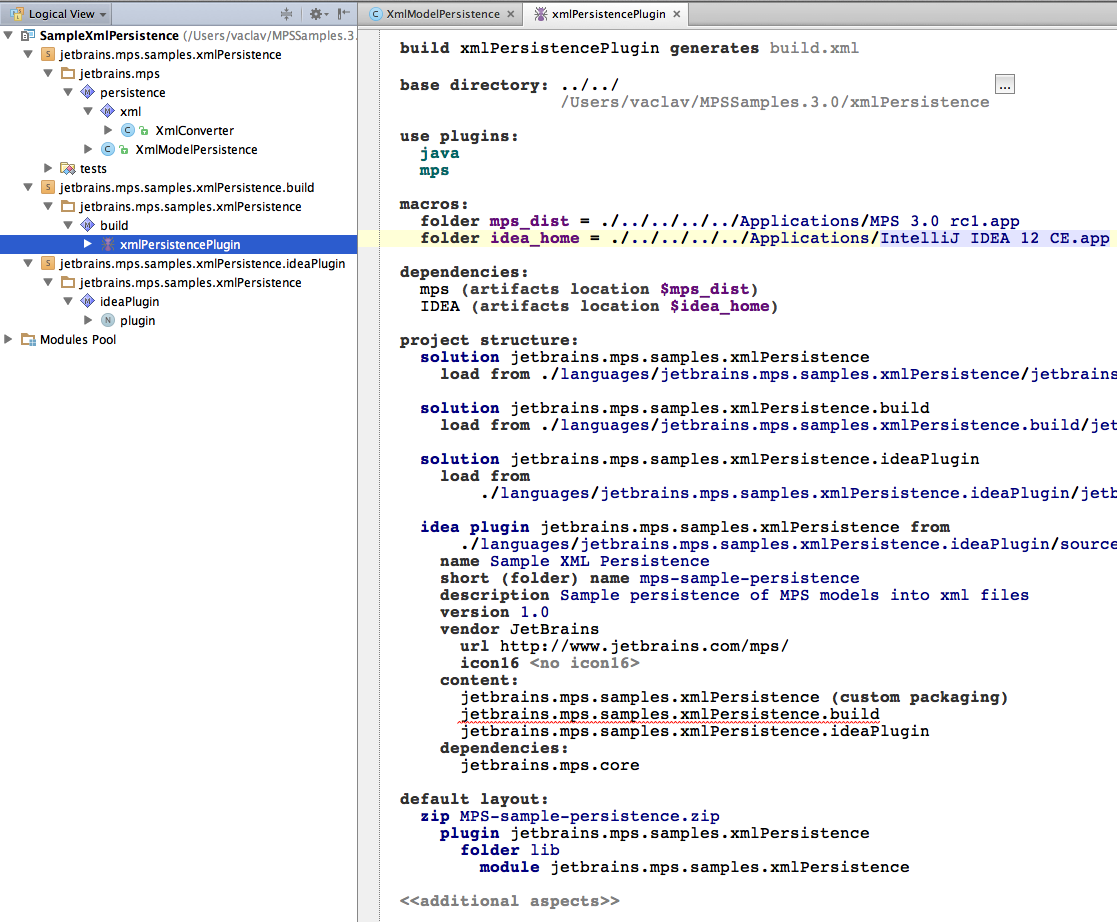
Task: Click the <<additional aspects>> placeholder
Action: point(509,901)
